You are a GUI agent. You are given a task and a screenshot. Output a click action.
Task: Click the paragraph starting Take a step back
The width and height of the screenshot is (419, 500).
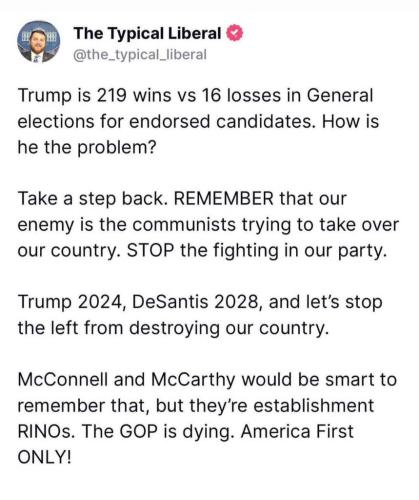(x=208, y=224)
